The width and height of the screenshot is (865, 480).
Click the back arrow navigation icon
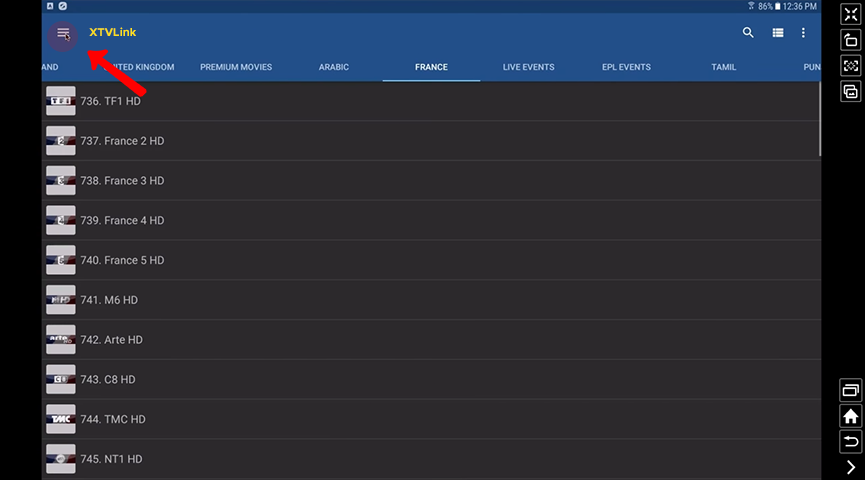tap(851, 442)
